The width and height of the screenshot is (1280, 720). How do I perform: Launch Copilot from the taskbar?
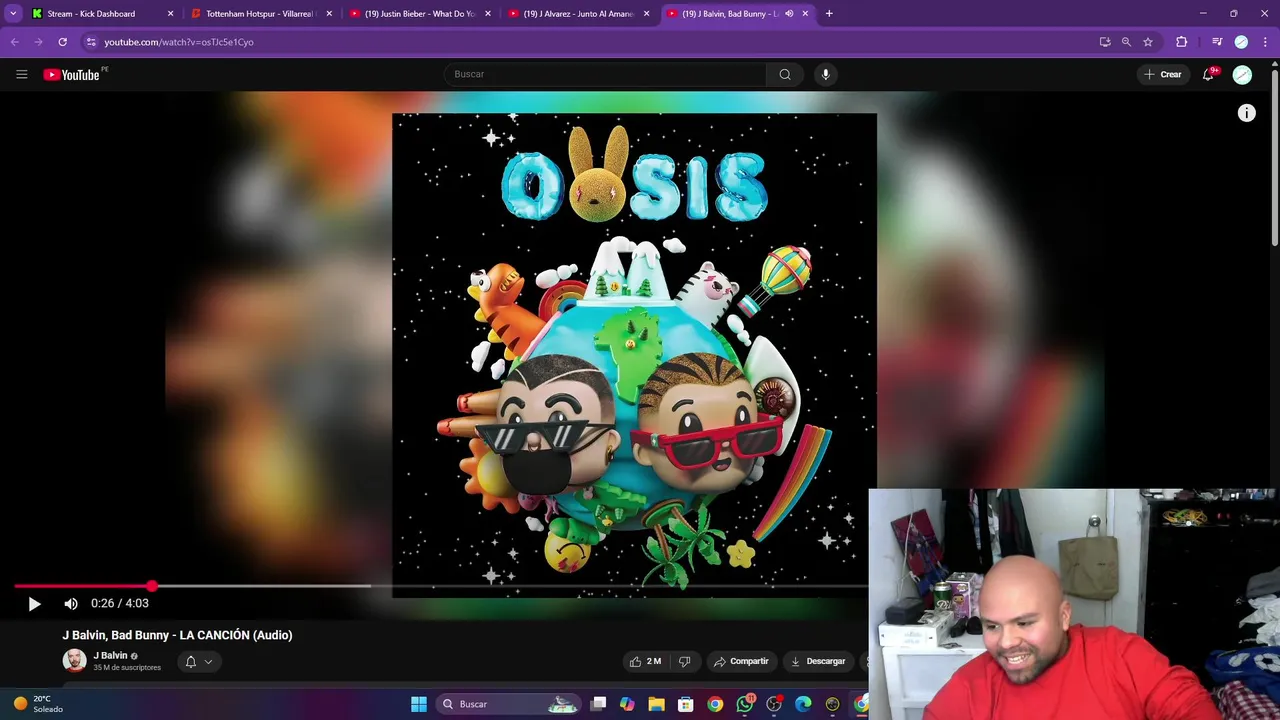click(627, 704)
